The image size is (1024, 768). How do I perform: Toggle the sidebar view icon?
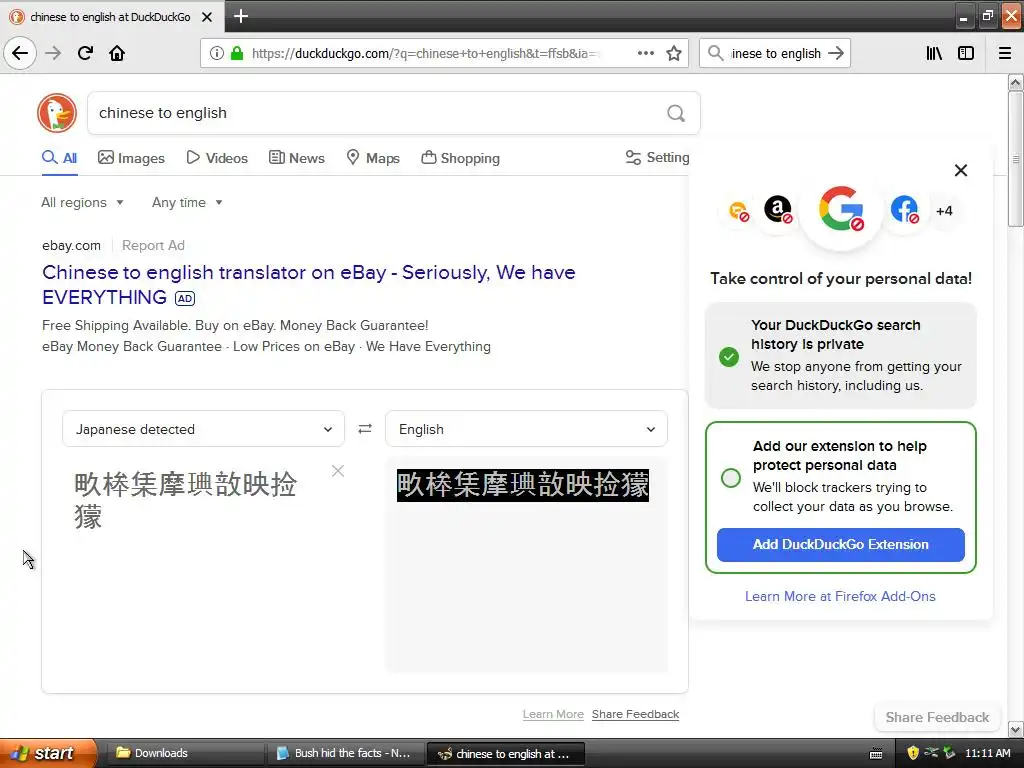pyautogui.click(x=966, y=53)
